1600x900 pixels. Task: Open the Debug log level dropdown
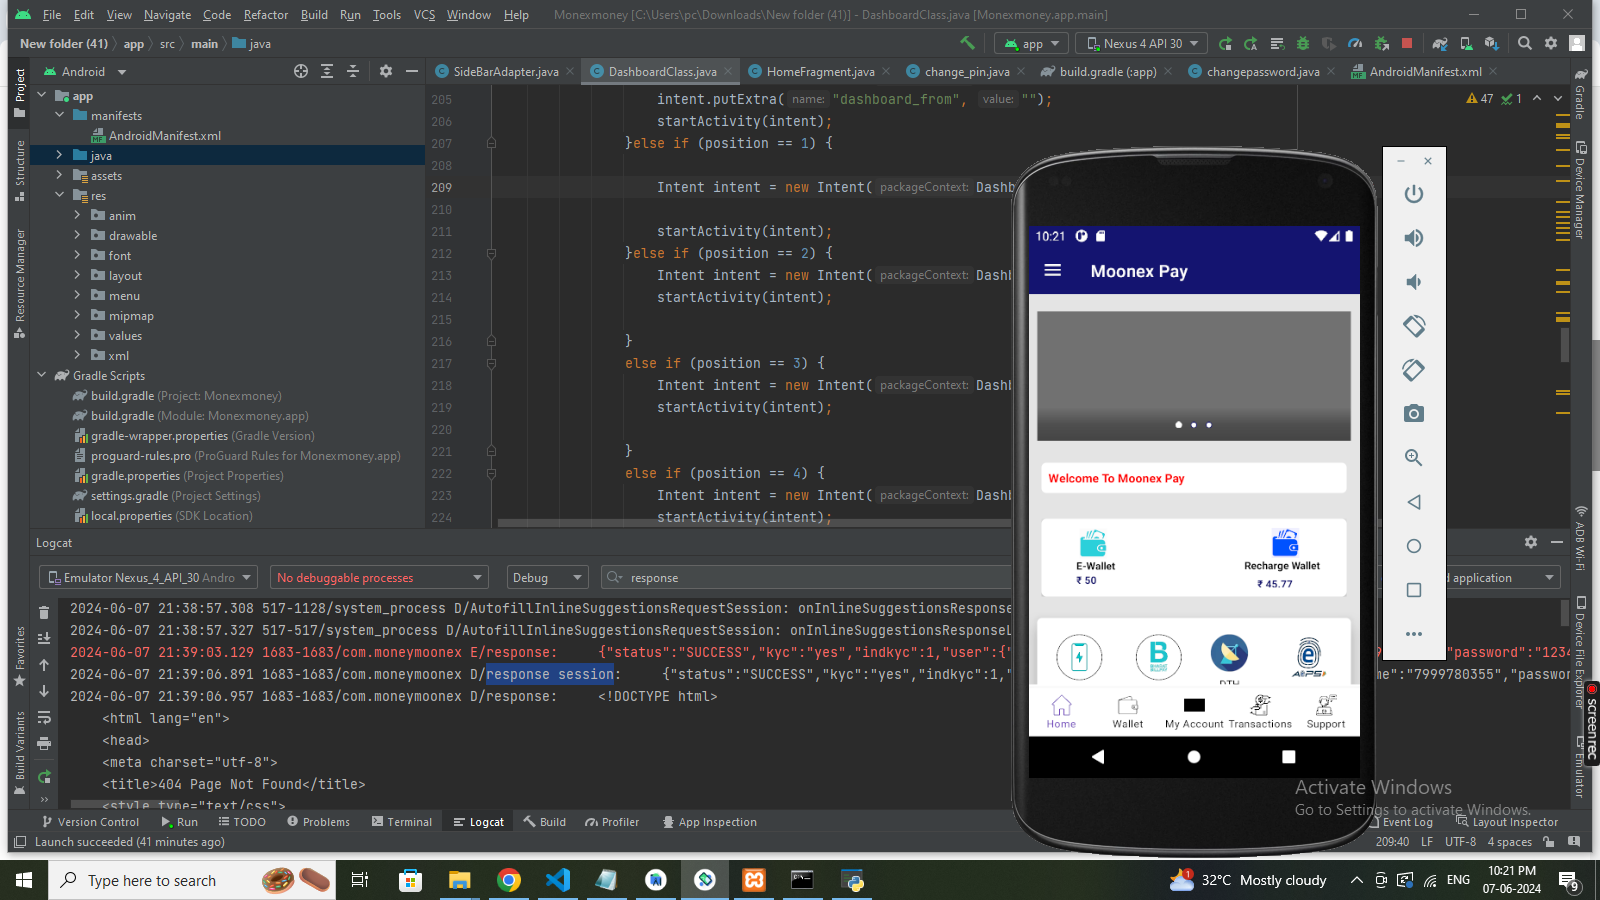point(546,577)
